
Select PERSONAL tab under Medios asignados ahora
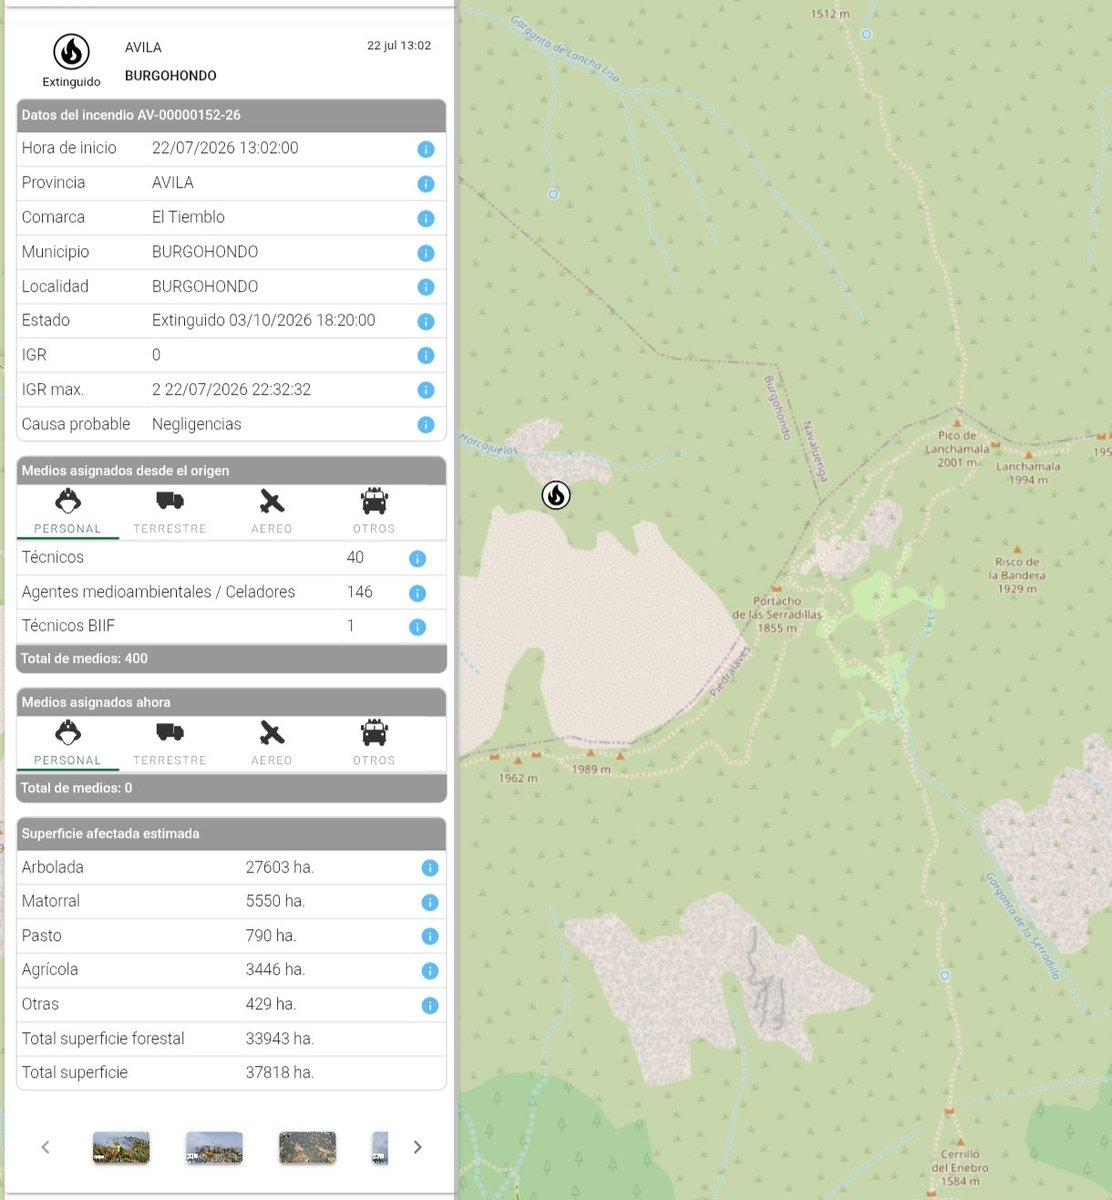point(68,745)
